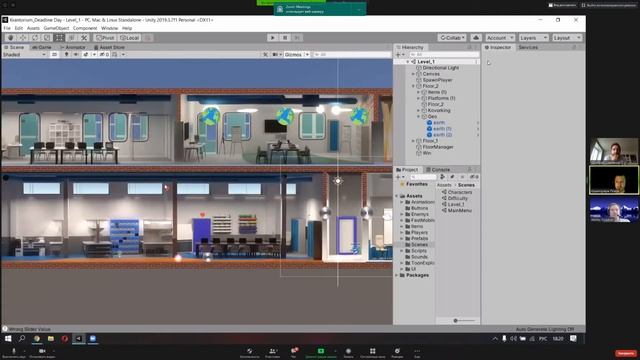This screenshot has height=360, width=640.
Task: Open cloud services icon
Action: coord(476,38)
